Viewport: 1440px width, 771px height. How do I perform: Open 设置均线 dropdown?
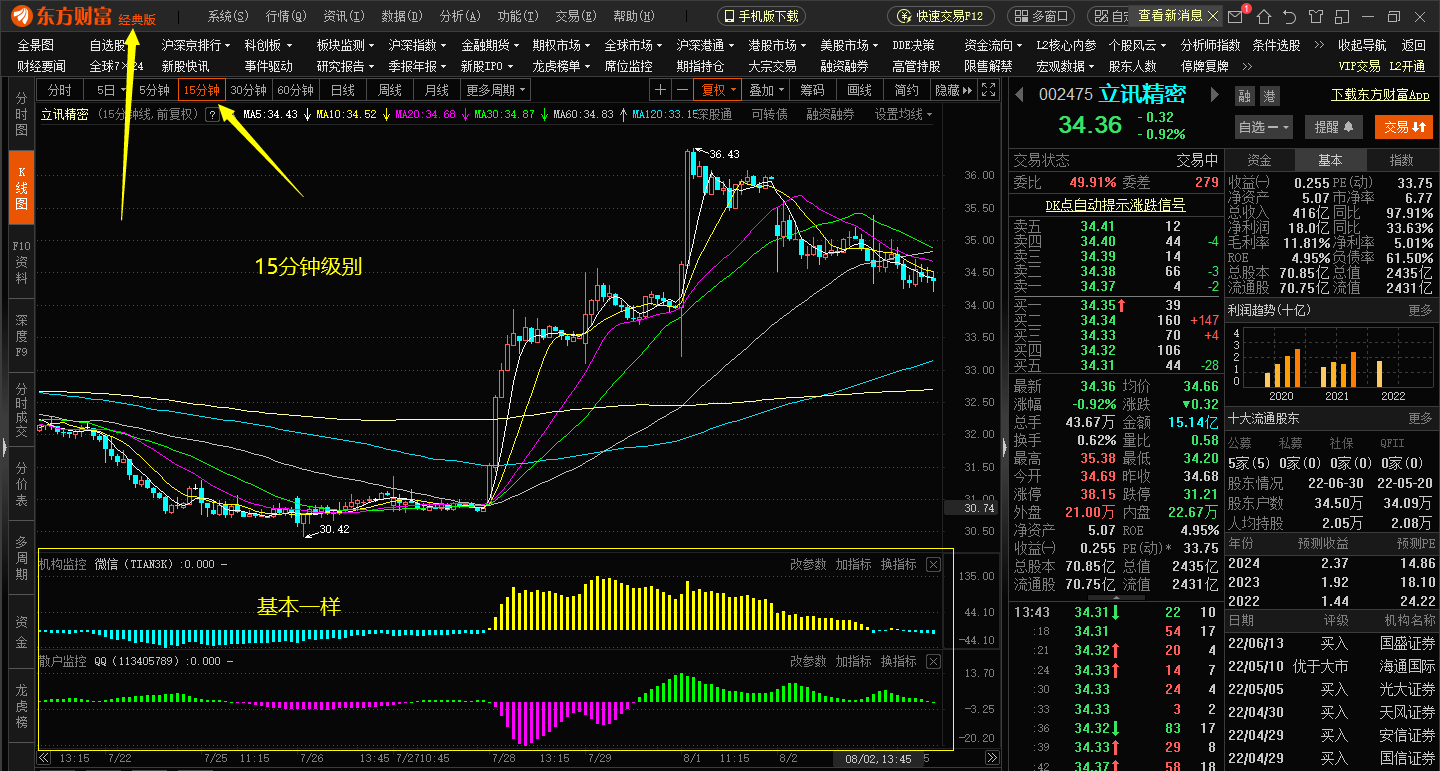903,115
